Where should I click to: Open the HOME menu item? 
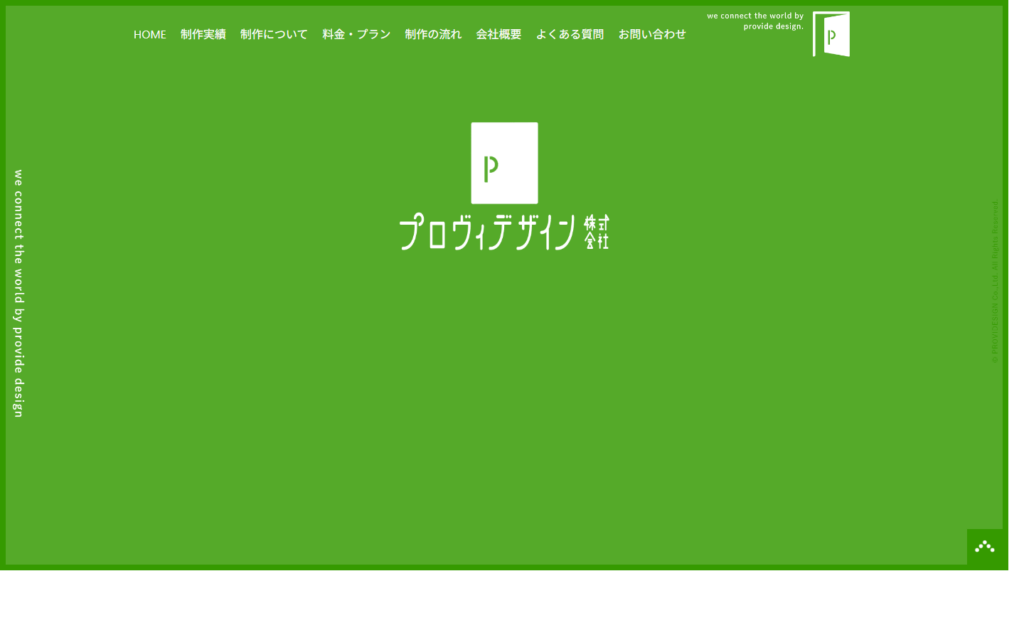(150, 34)
